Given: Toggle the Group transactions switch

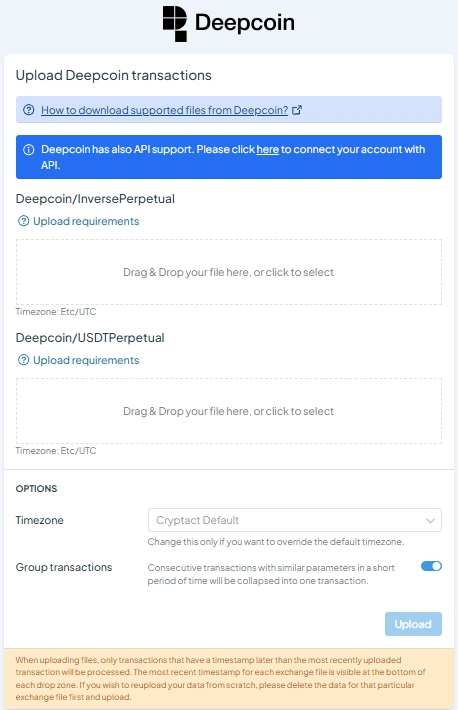Looking at the screenshot, I should (431, 566).
